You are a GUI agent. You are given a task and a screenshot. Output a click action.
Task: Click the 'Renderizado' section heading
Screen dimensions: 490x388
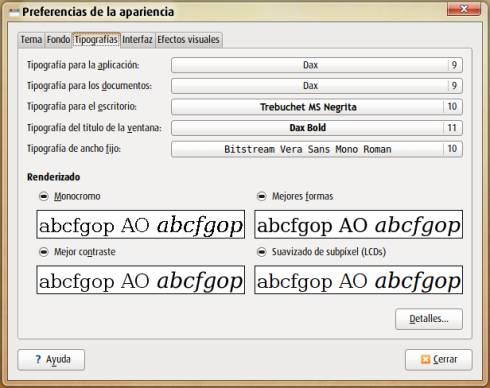coord(53,177)
